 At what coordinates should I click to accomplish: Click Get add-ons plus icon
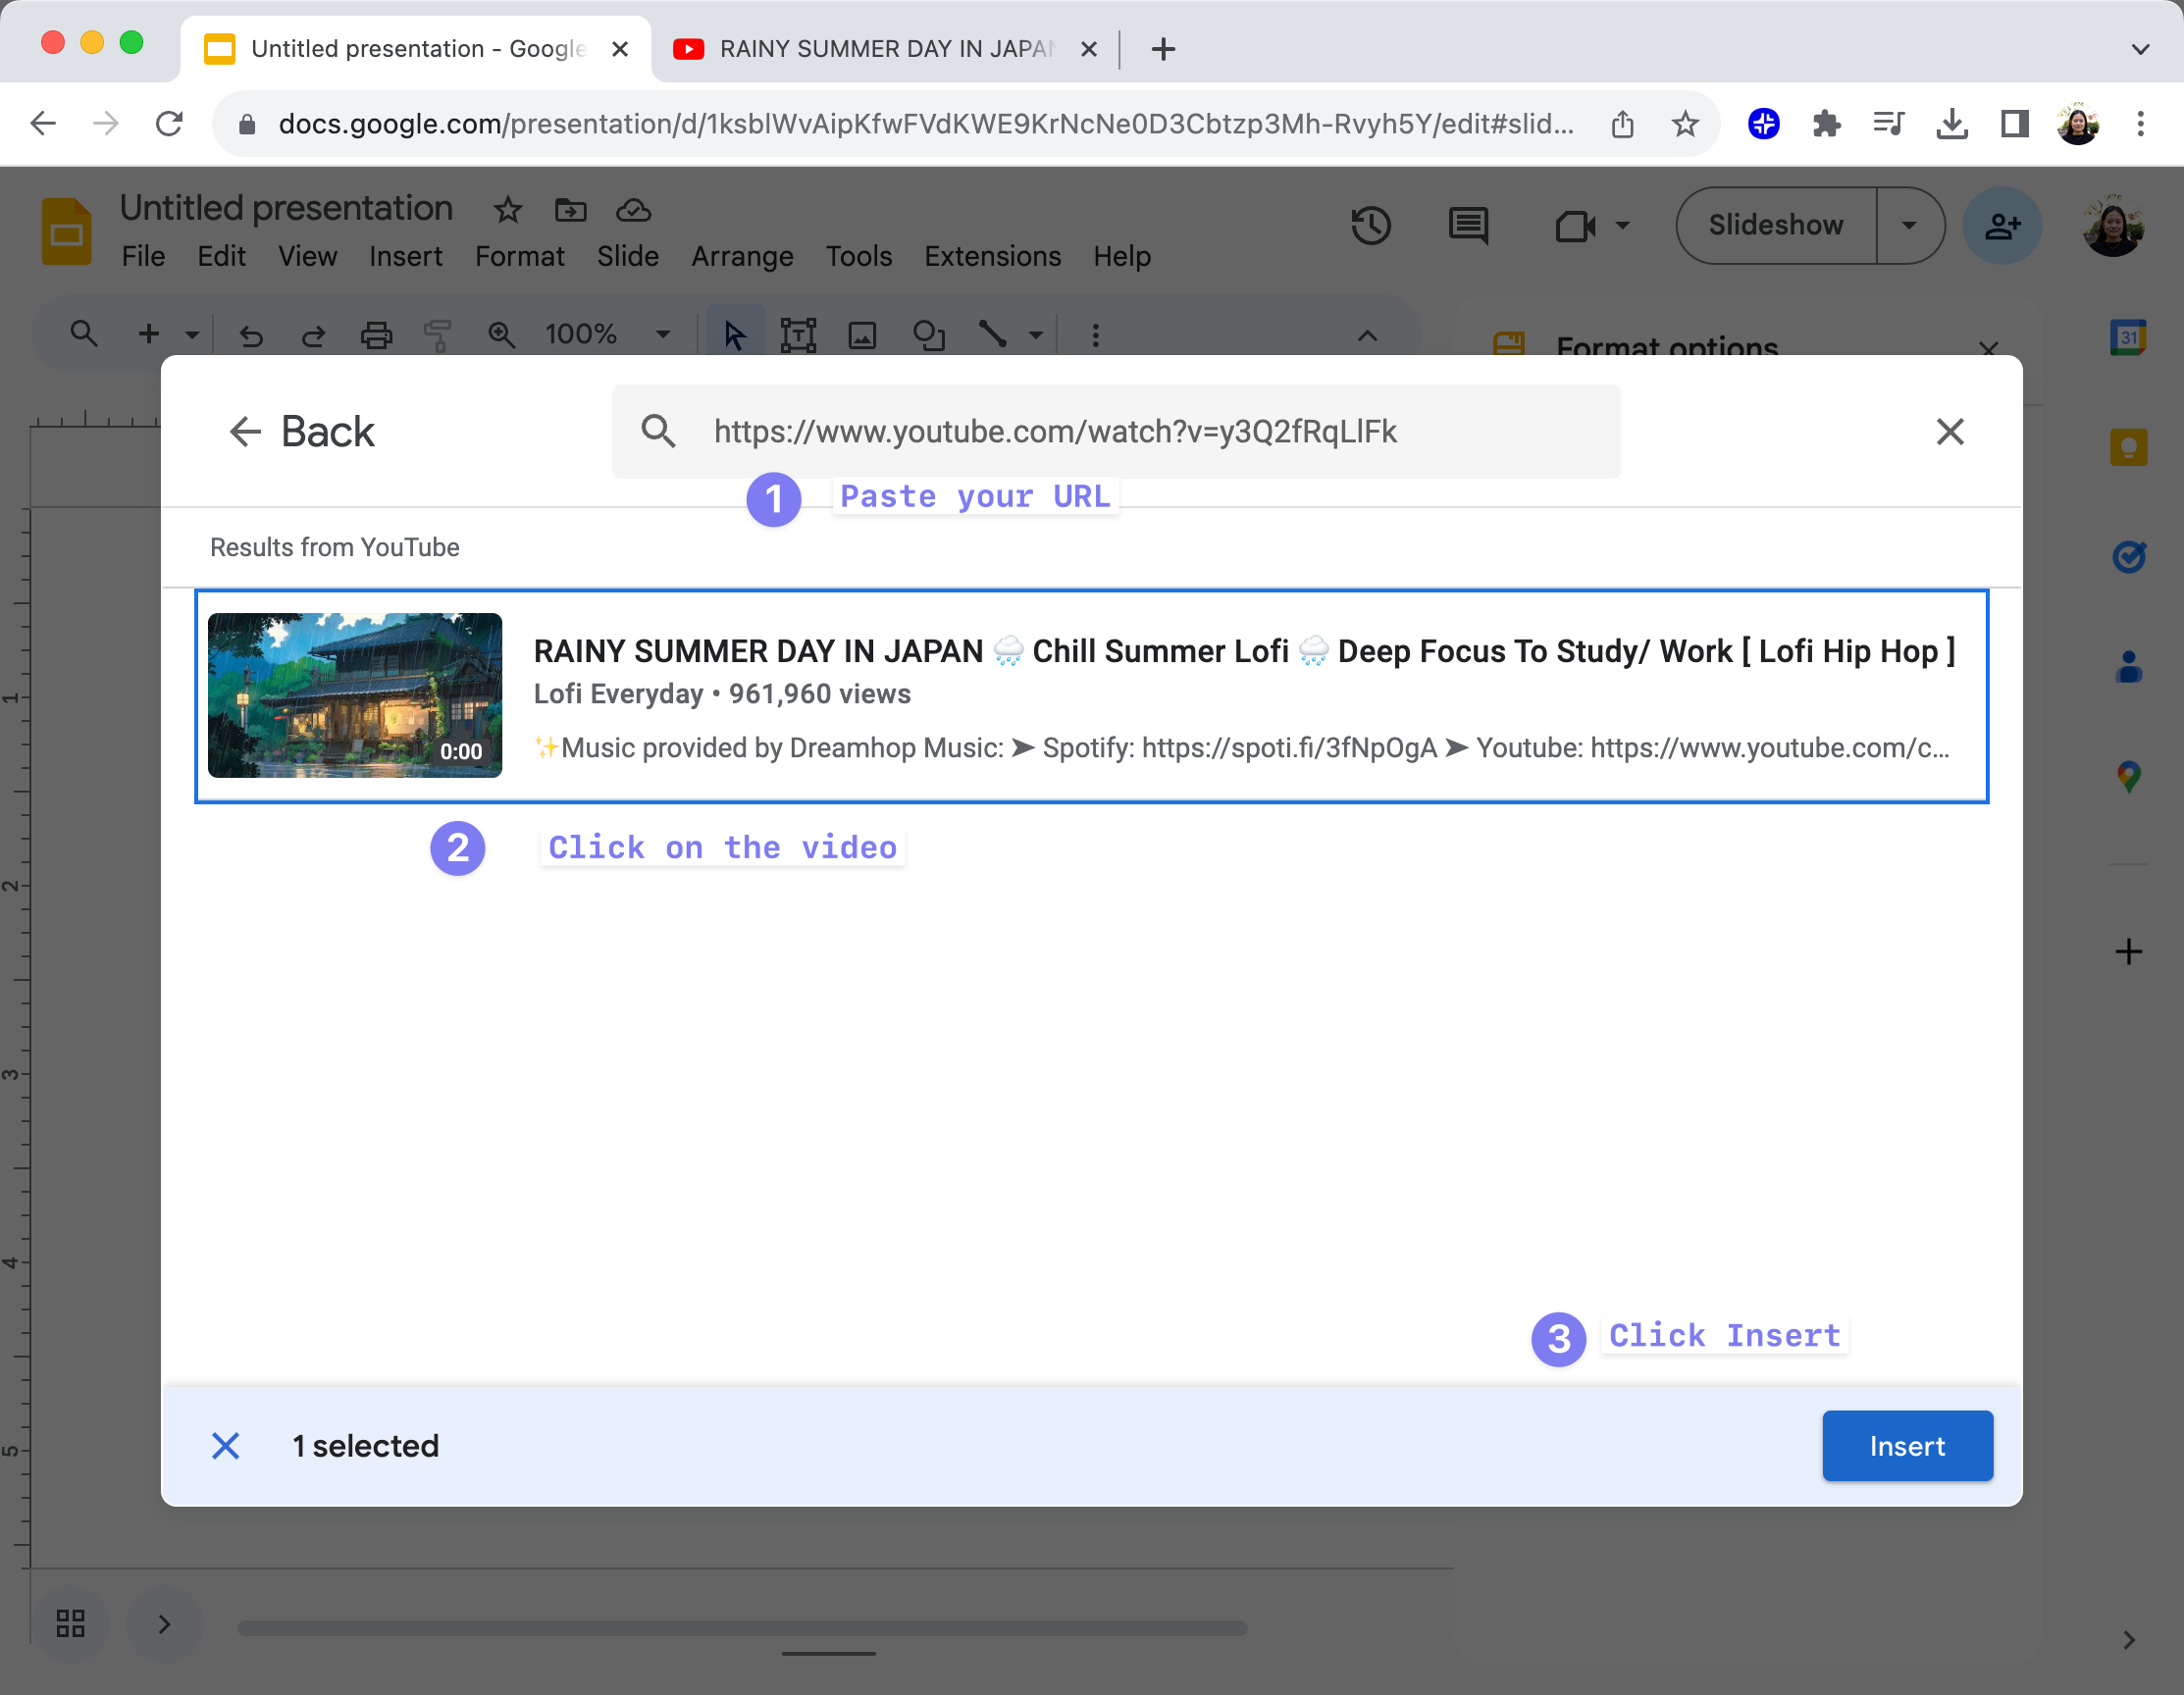pyautogui.click(x=2128, y=951)
